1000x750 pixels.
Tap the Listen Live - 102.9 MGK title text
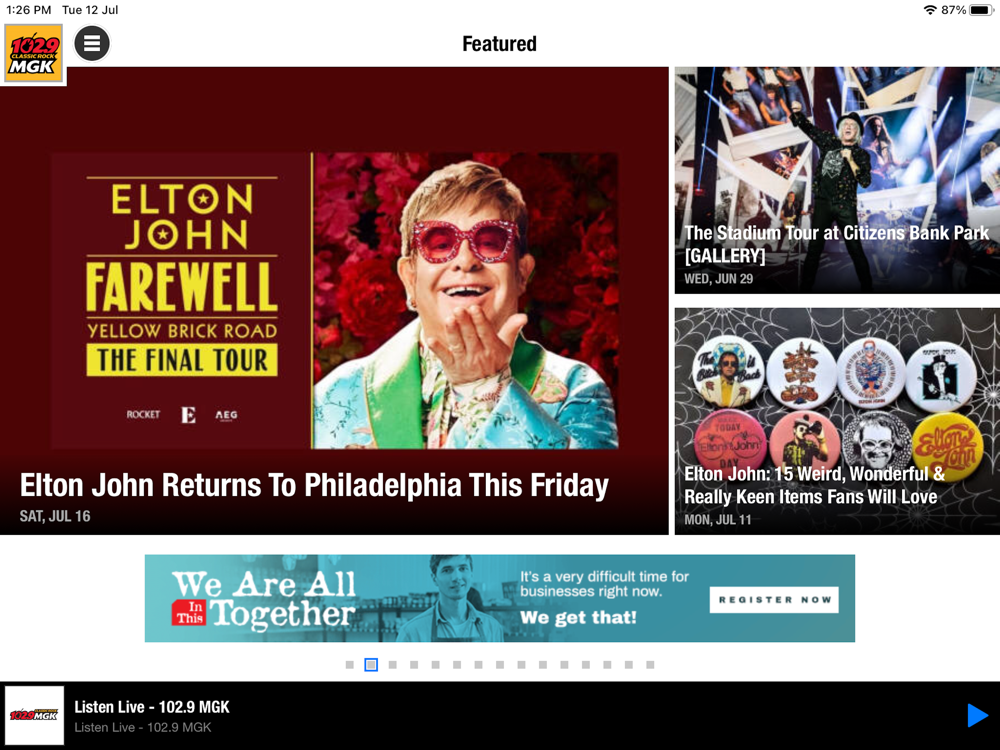(152, 707)
